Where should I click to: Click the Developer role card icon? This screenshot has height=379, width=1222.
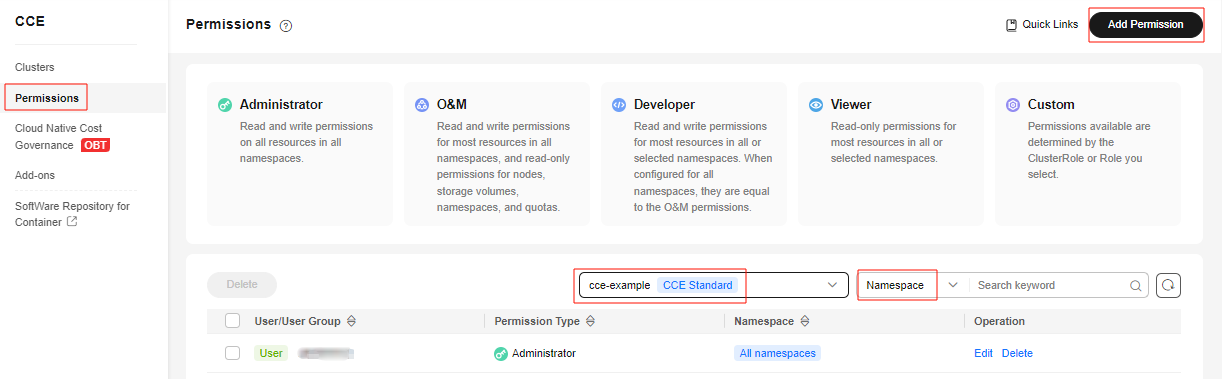619,104
